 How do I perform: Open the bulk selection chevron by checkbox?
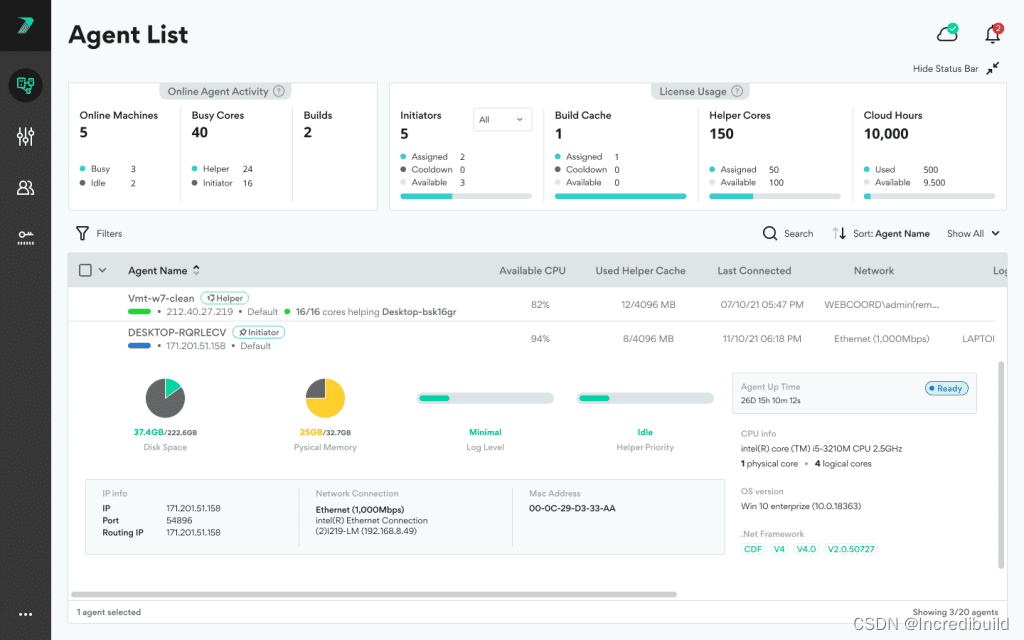[102, 270]
